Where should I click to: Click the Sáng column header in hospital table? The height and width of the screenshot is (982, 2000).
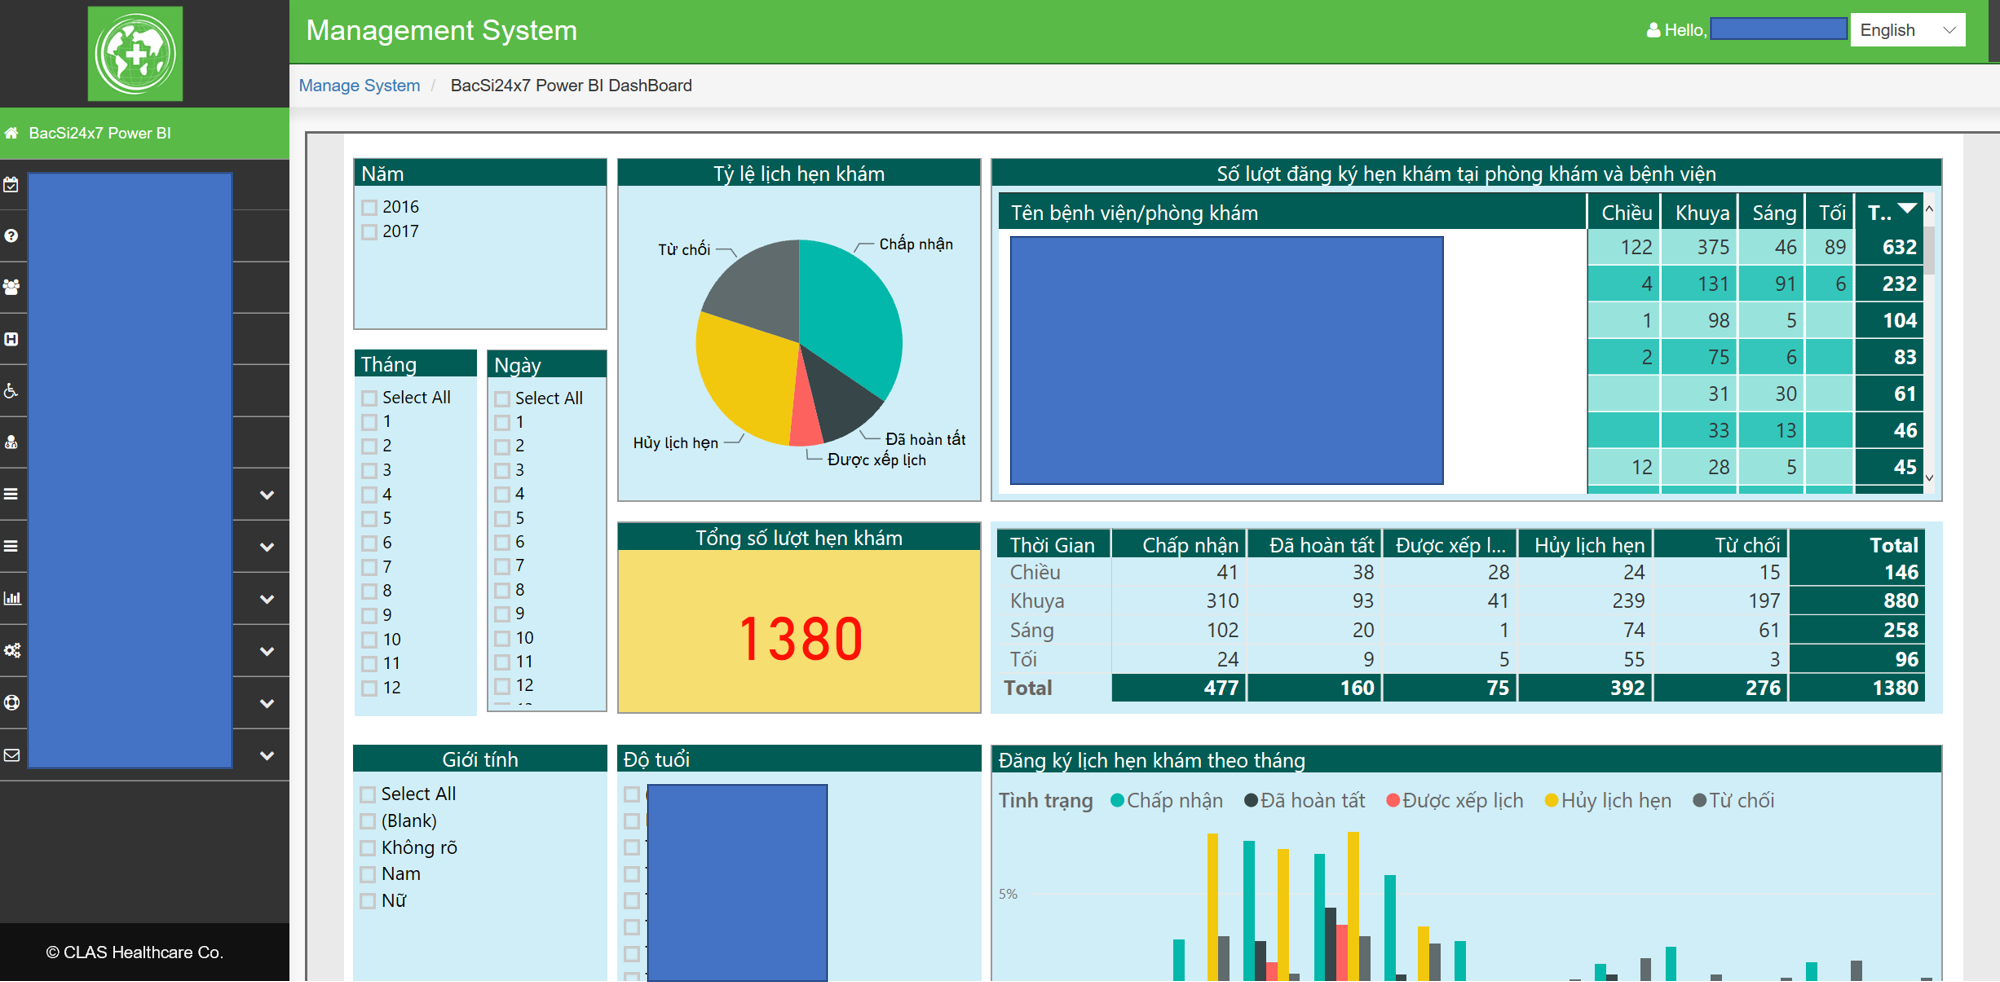(1773, 213)
